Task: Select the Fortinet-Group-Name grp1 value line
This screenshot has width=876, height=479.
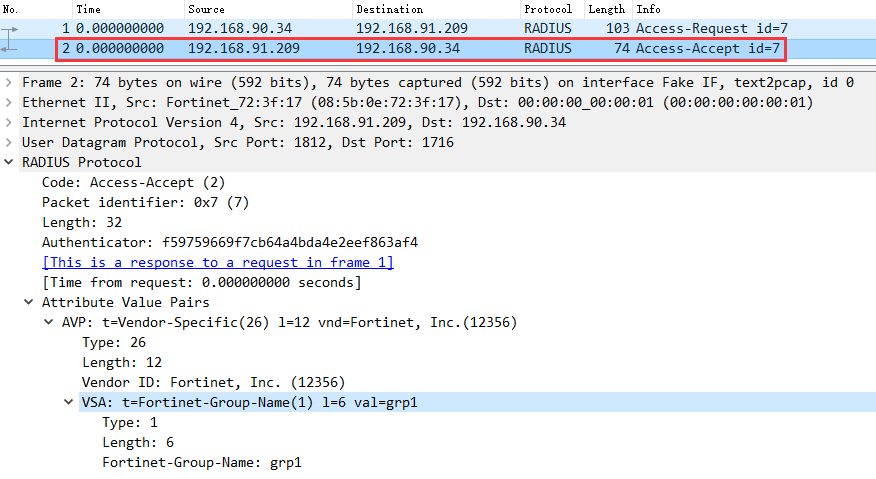Action: coord(201,462)
